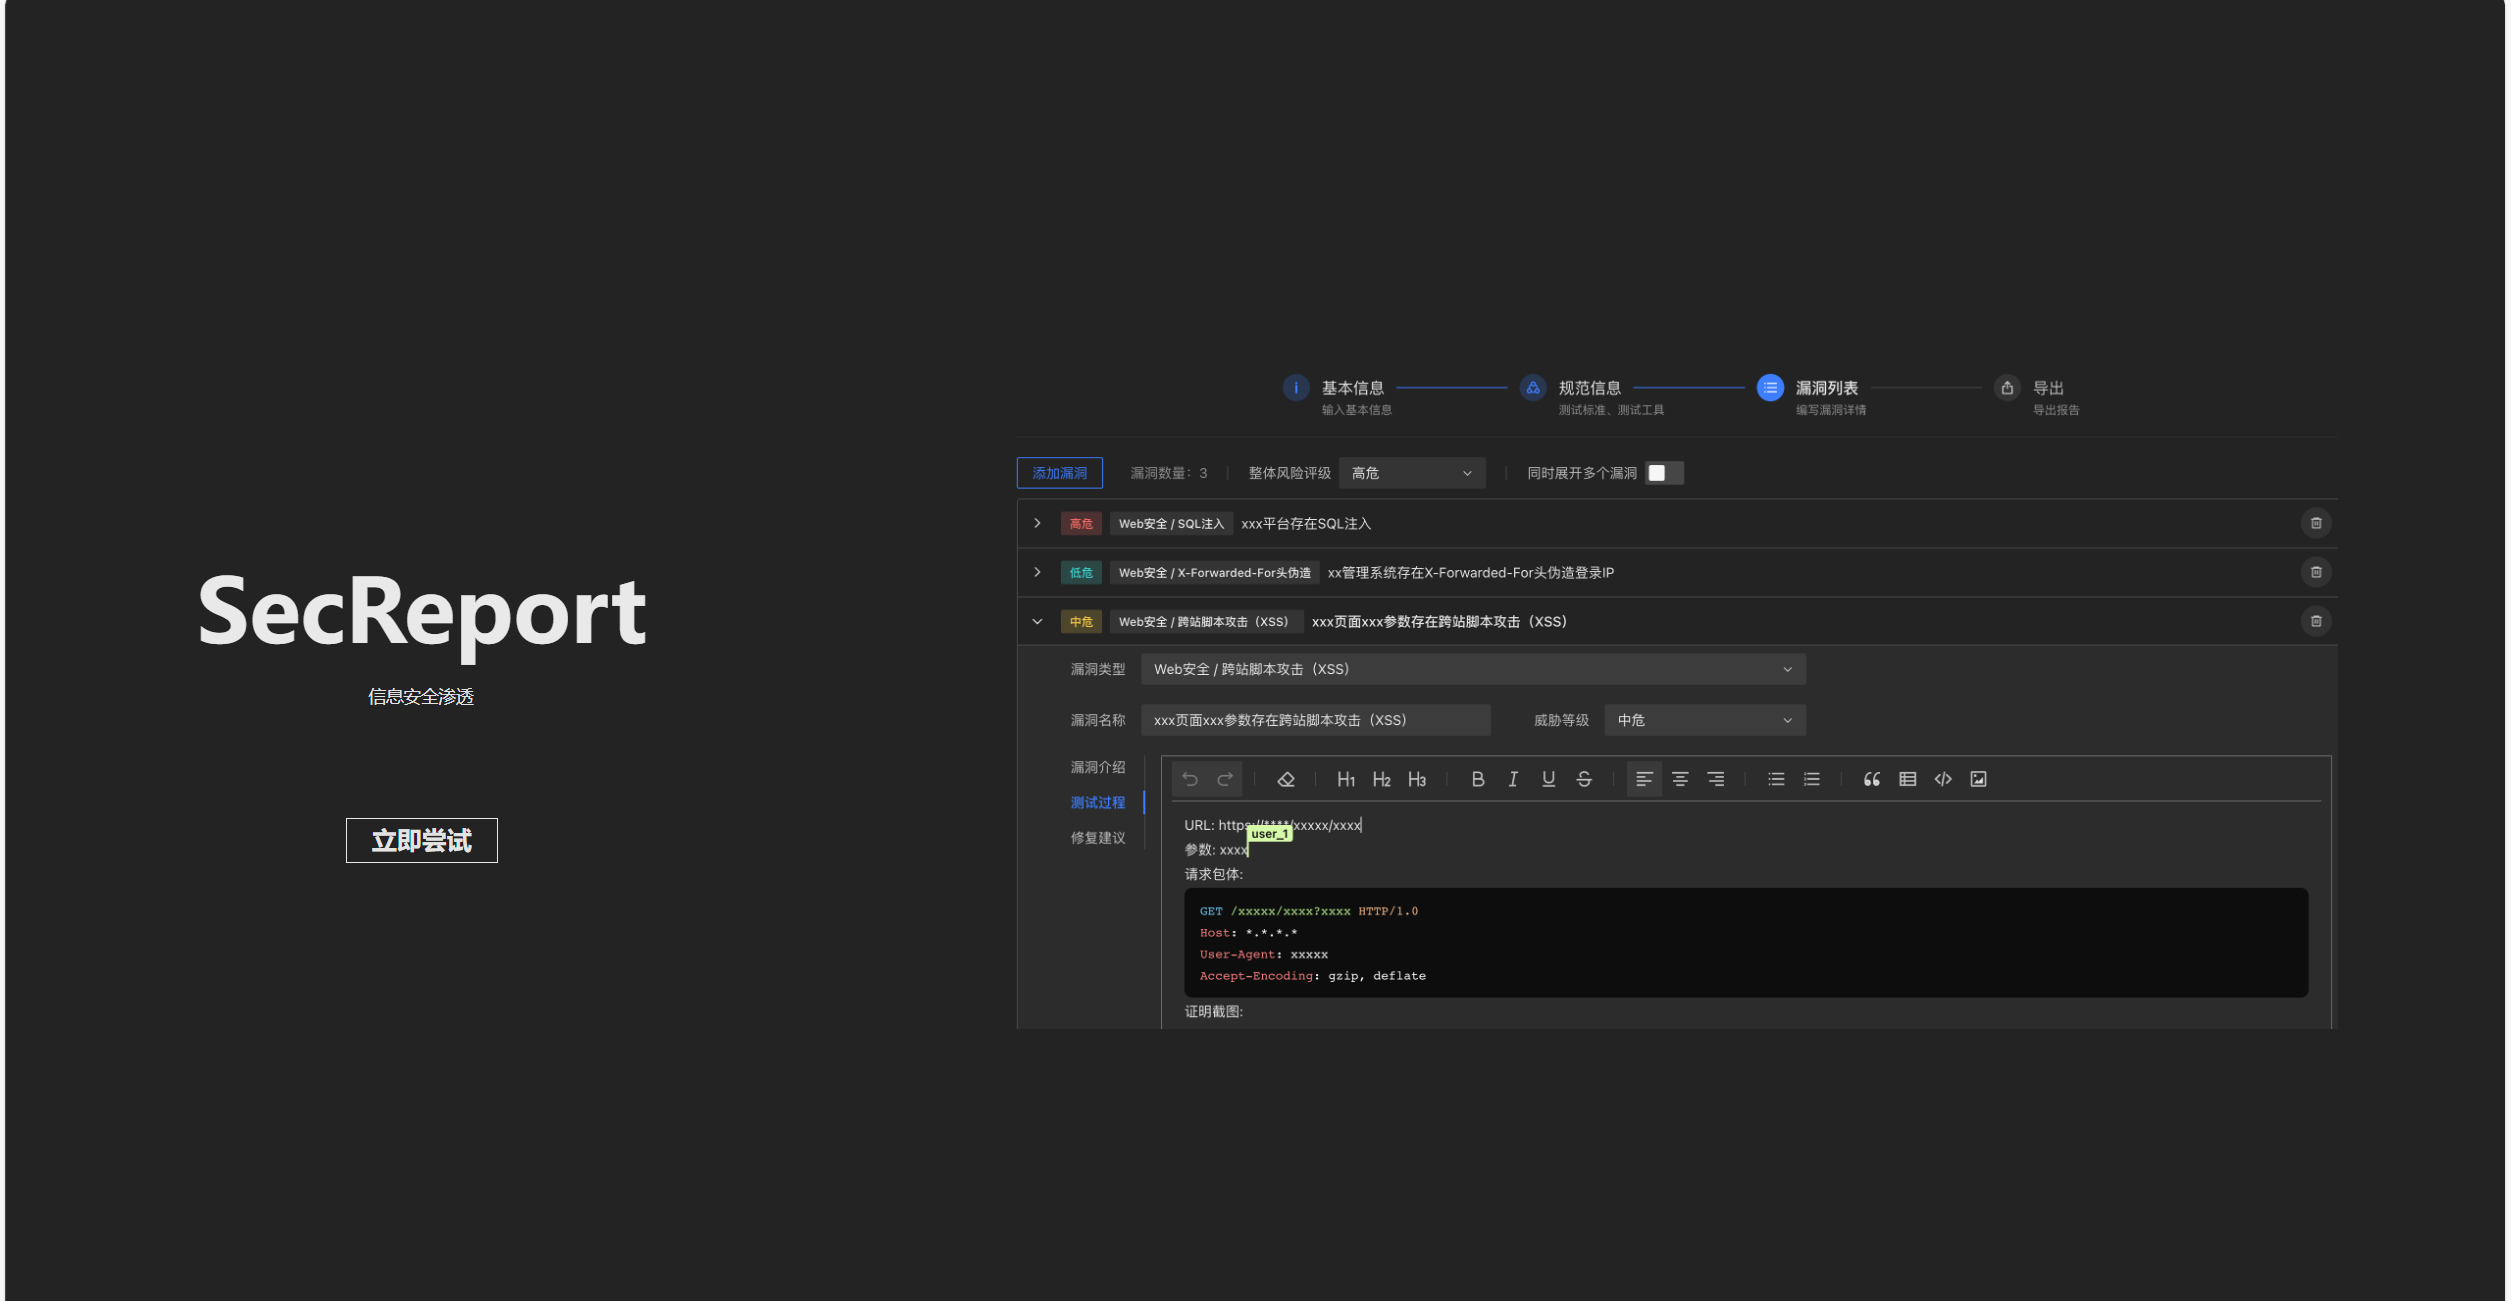
Task: Click the Web安全 / SQL注入 tag
Action: pyautogui.click(x=1171, y=523)
